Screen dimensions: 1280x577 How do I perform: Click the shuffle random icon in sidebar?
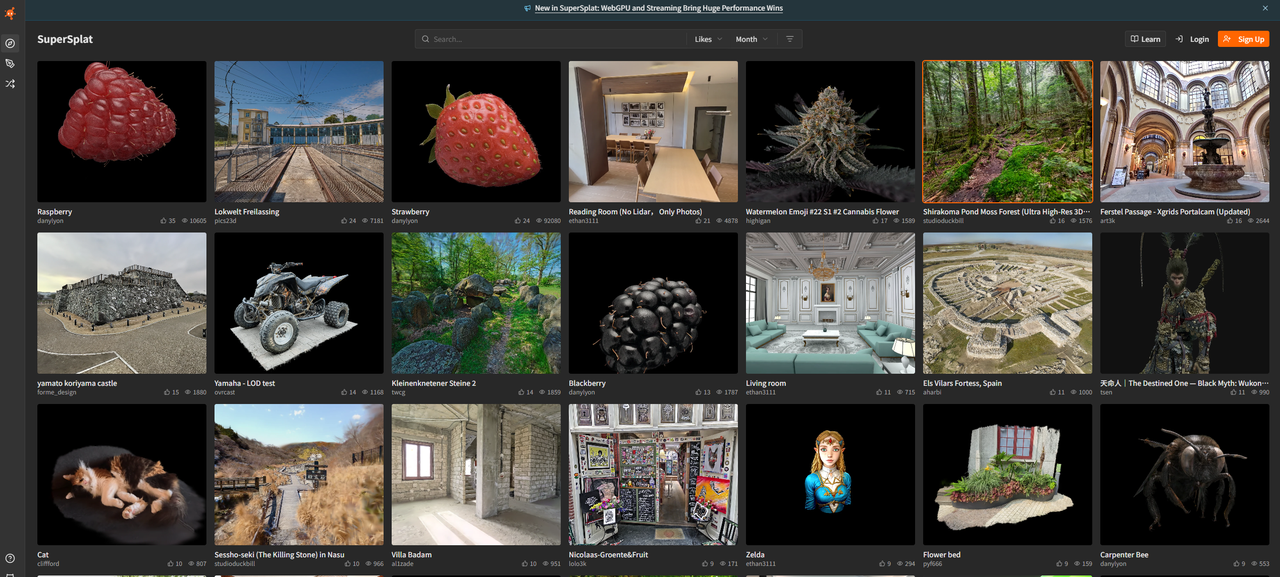pos(10,84)
